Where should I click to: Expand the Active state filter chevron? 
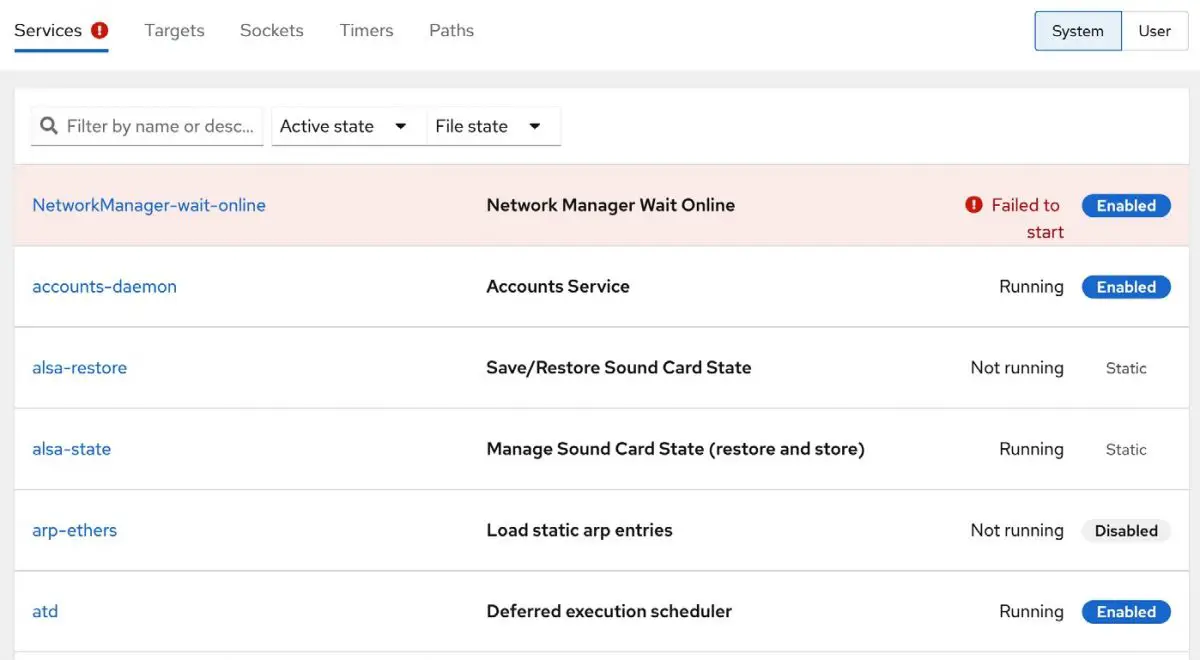pos(399,126)
